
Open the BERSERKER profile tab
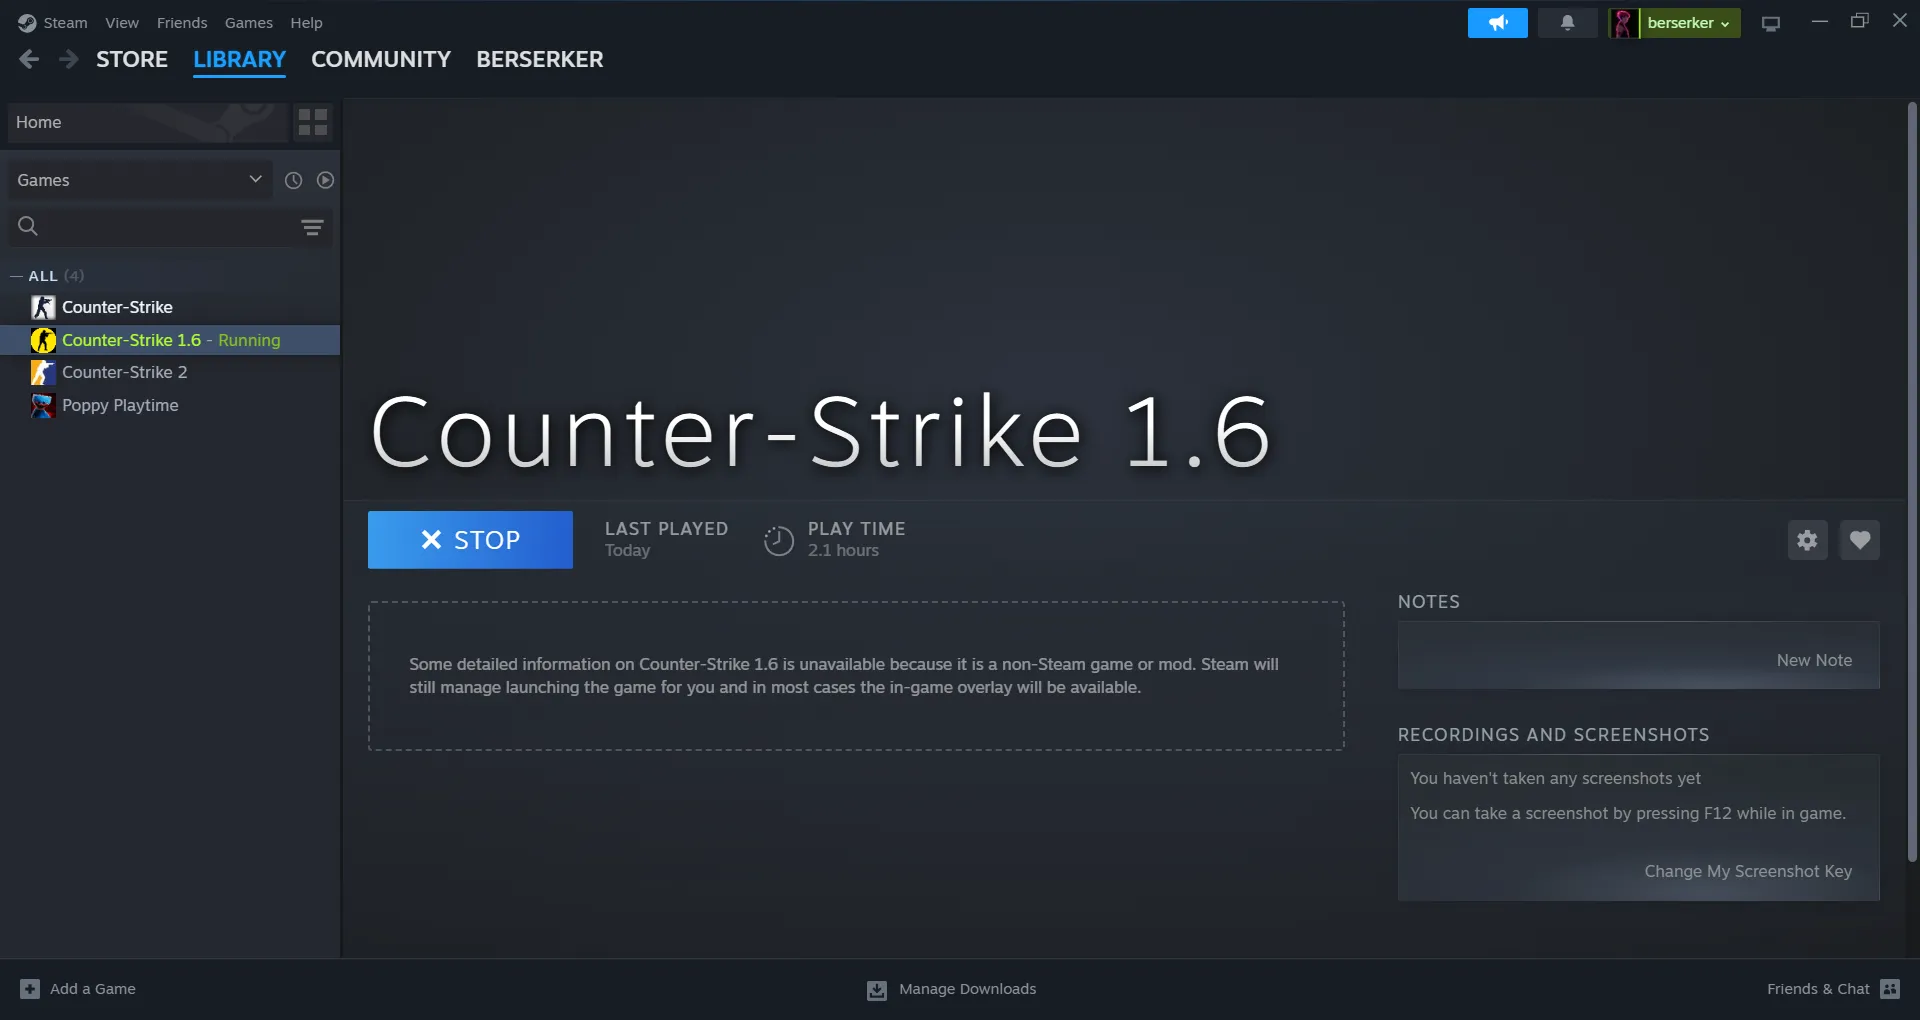(x=540, y=59)
